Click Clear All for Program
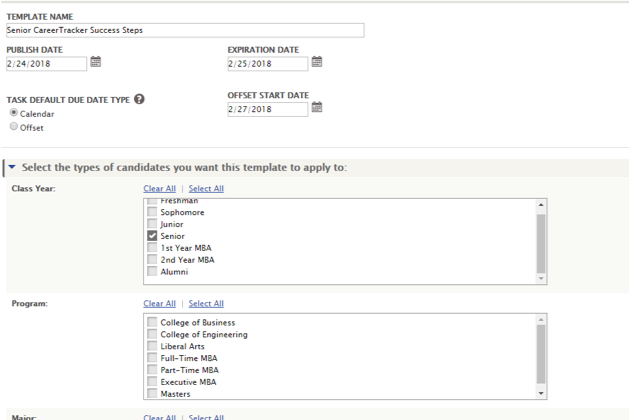The width and height of the screenshot is (629, 420). point(160,304)
